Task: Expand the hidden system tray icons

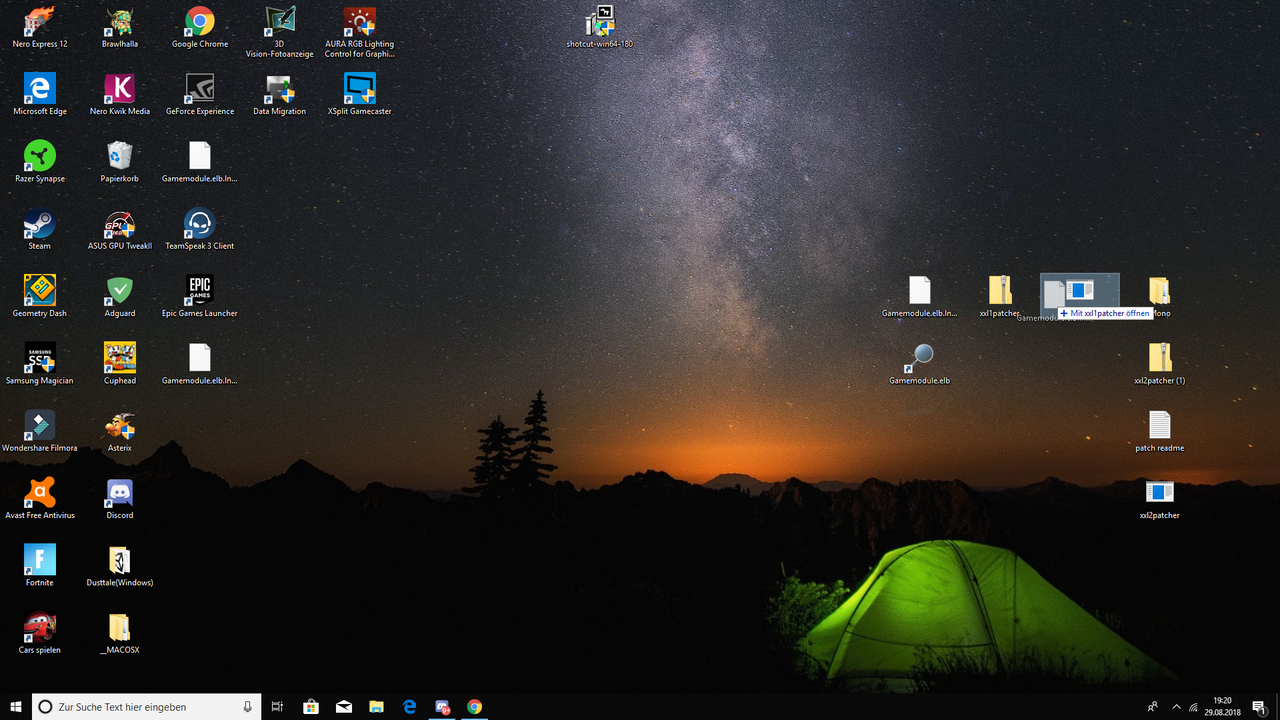Action: coord(1176,707)
